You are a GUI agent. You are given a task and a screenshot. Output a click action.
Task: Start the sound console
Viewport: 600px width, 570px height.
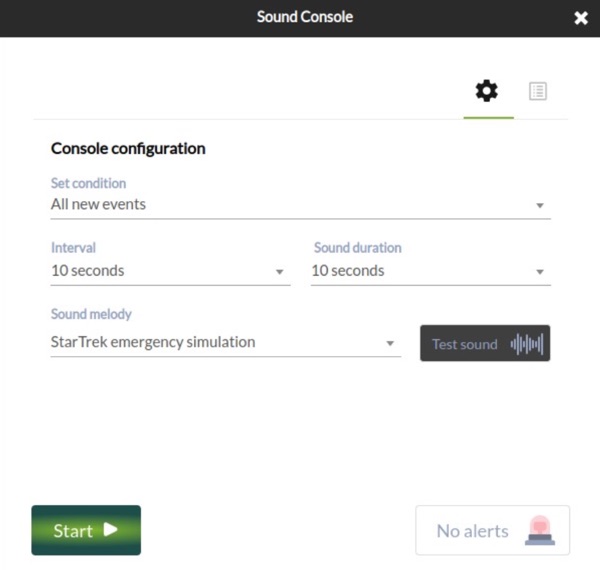click(x=86, y=530)
